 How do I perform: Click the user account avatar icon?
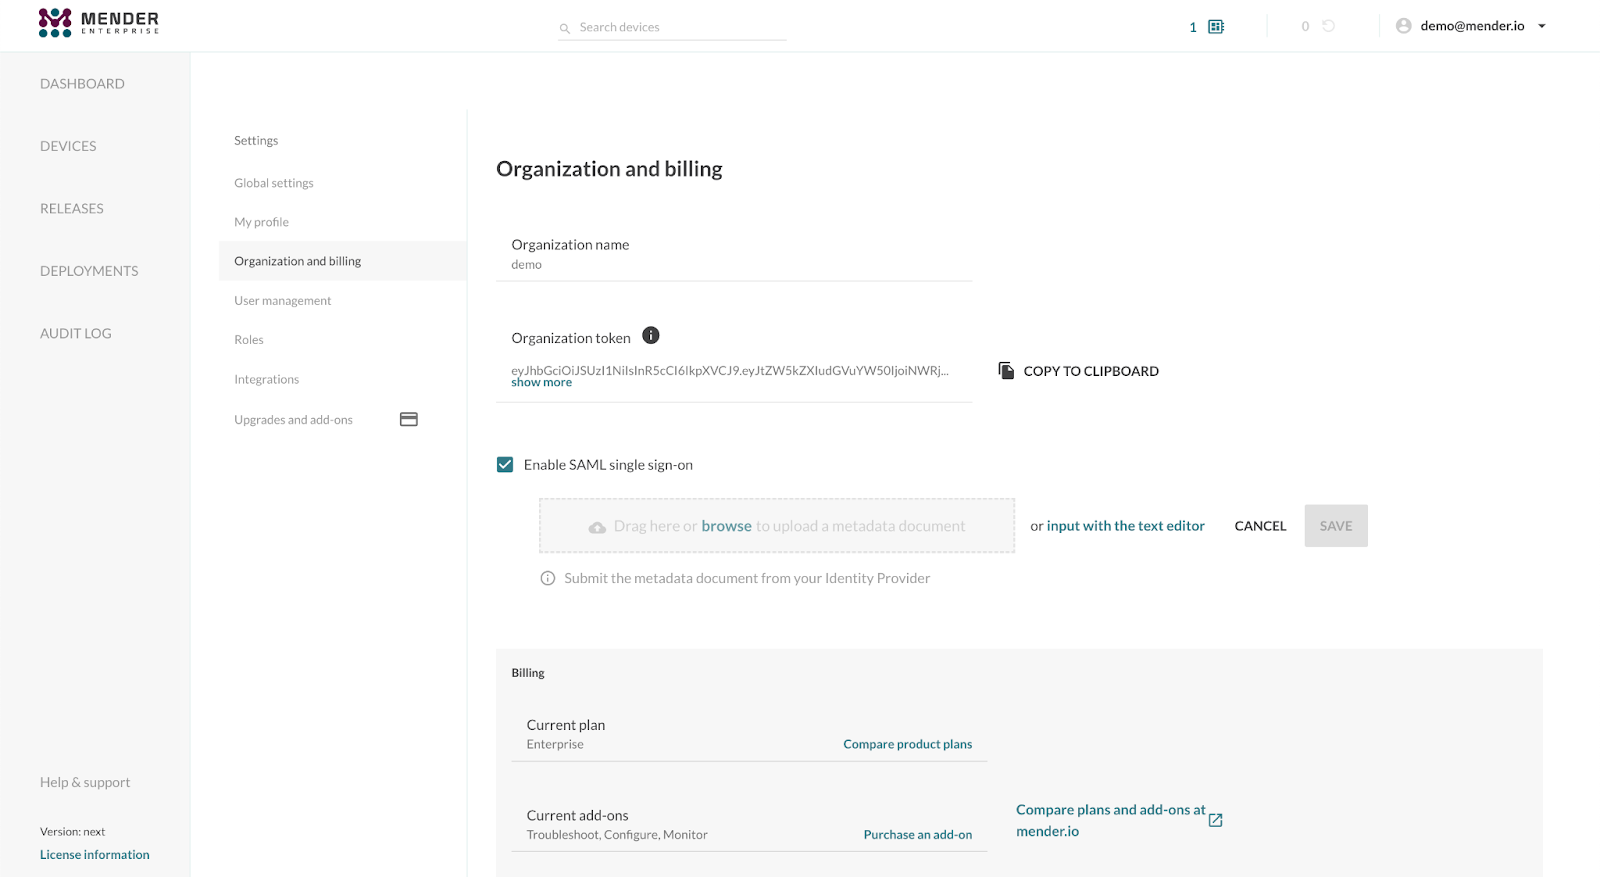click(x=1403, y=26)
